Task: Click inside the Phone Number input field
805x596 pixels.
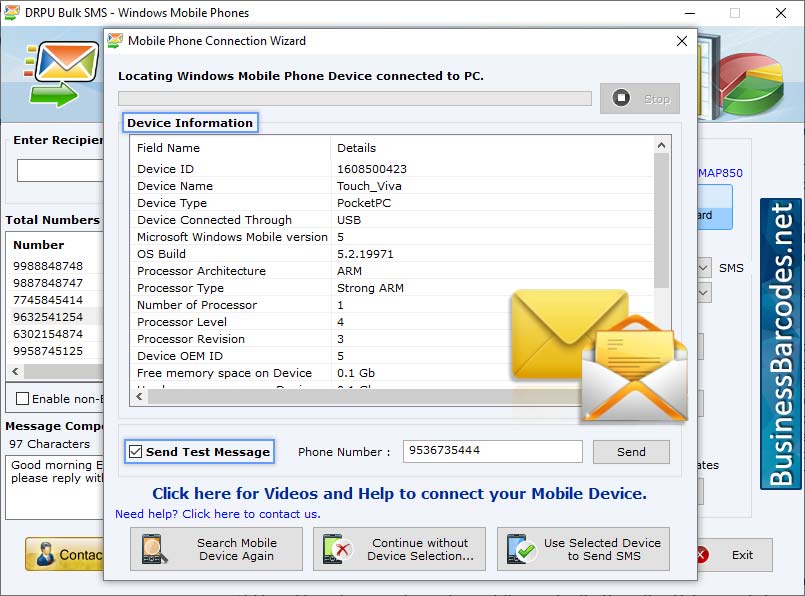Action: pos(491,451)
